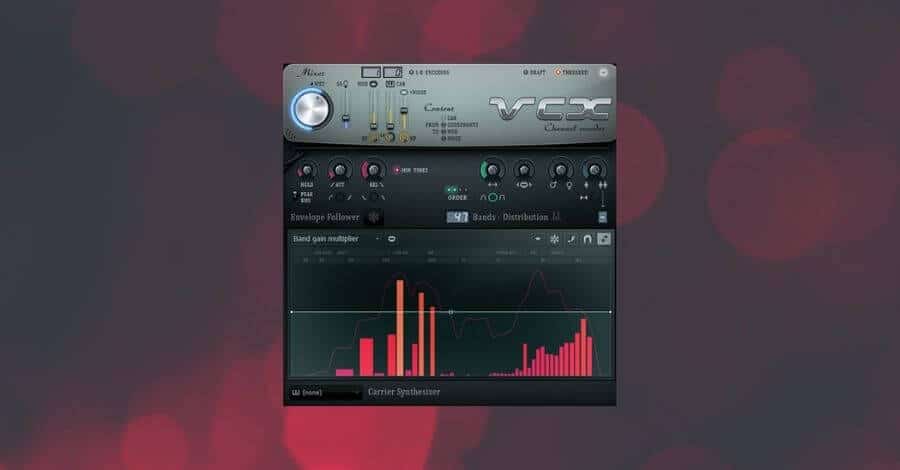Viewport: 900px width, 470px height.
Task: Click the center tension handle on envelope line
Action: click(451, 312)
